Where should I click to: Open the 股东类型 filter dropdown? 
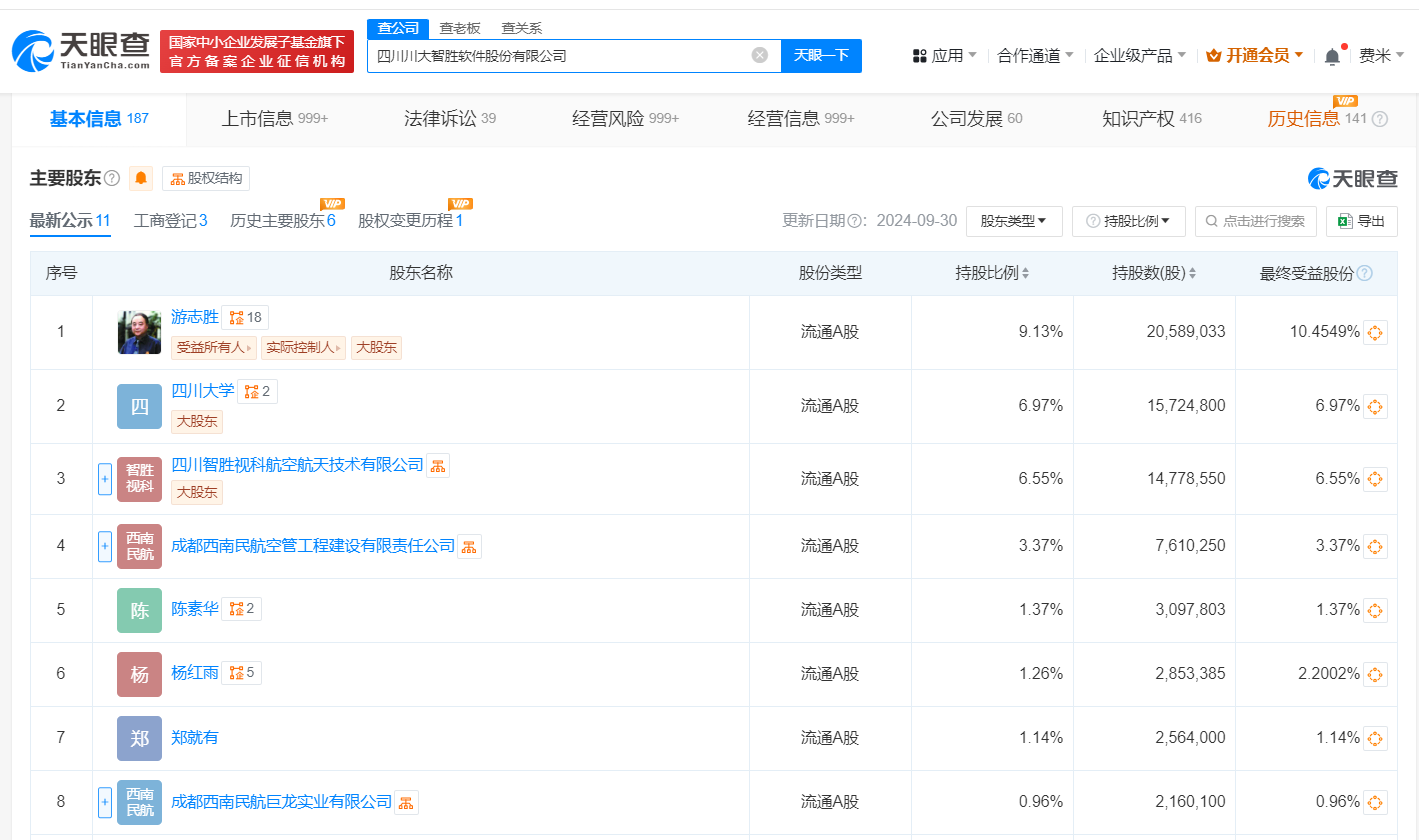click(x=1013, y=221)
